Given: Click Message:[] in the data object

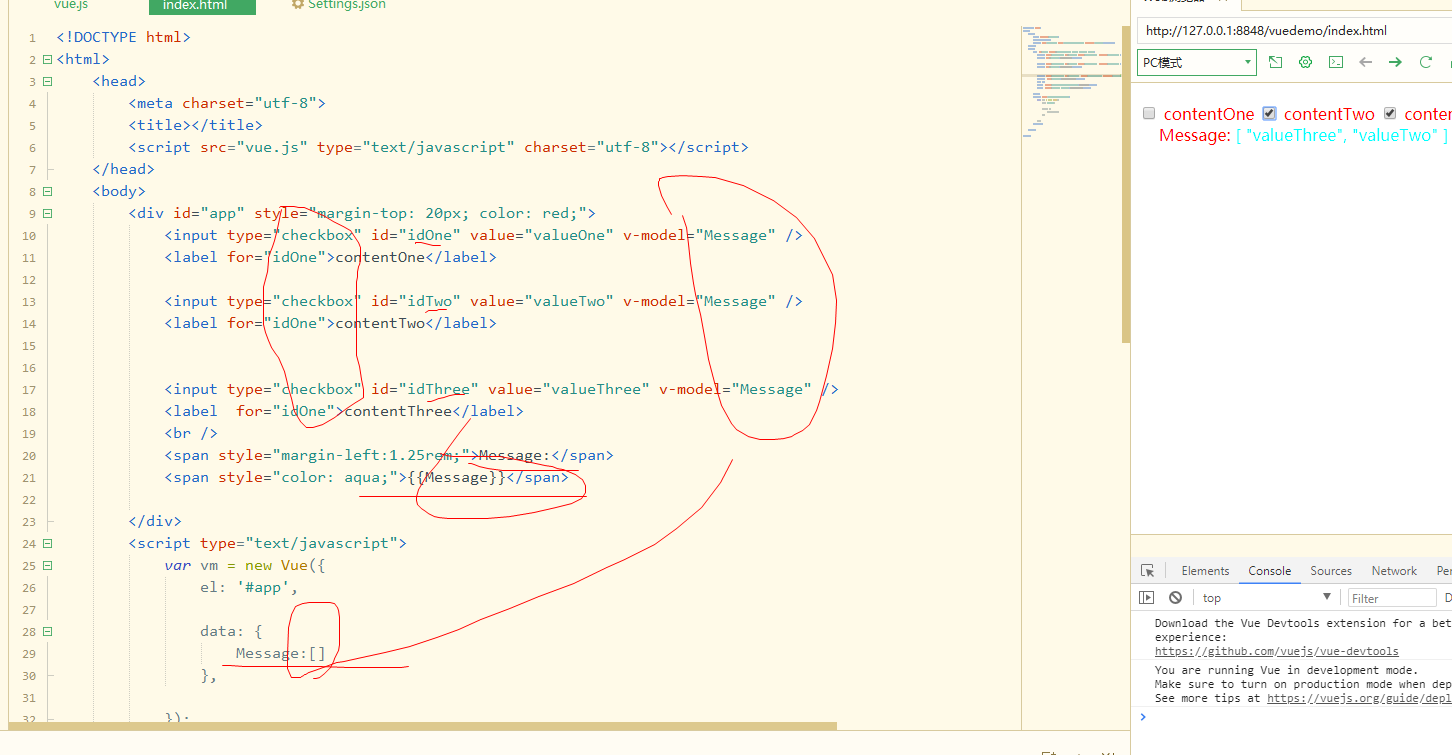Looking at the screenshot, I should tap(281, 653).
